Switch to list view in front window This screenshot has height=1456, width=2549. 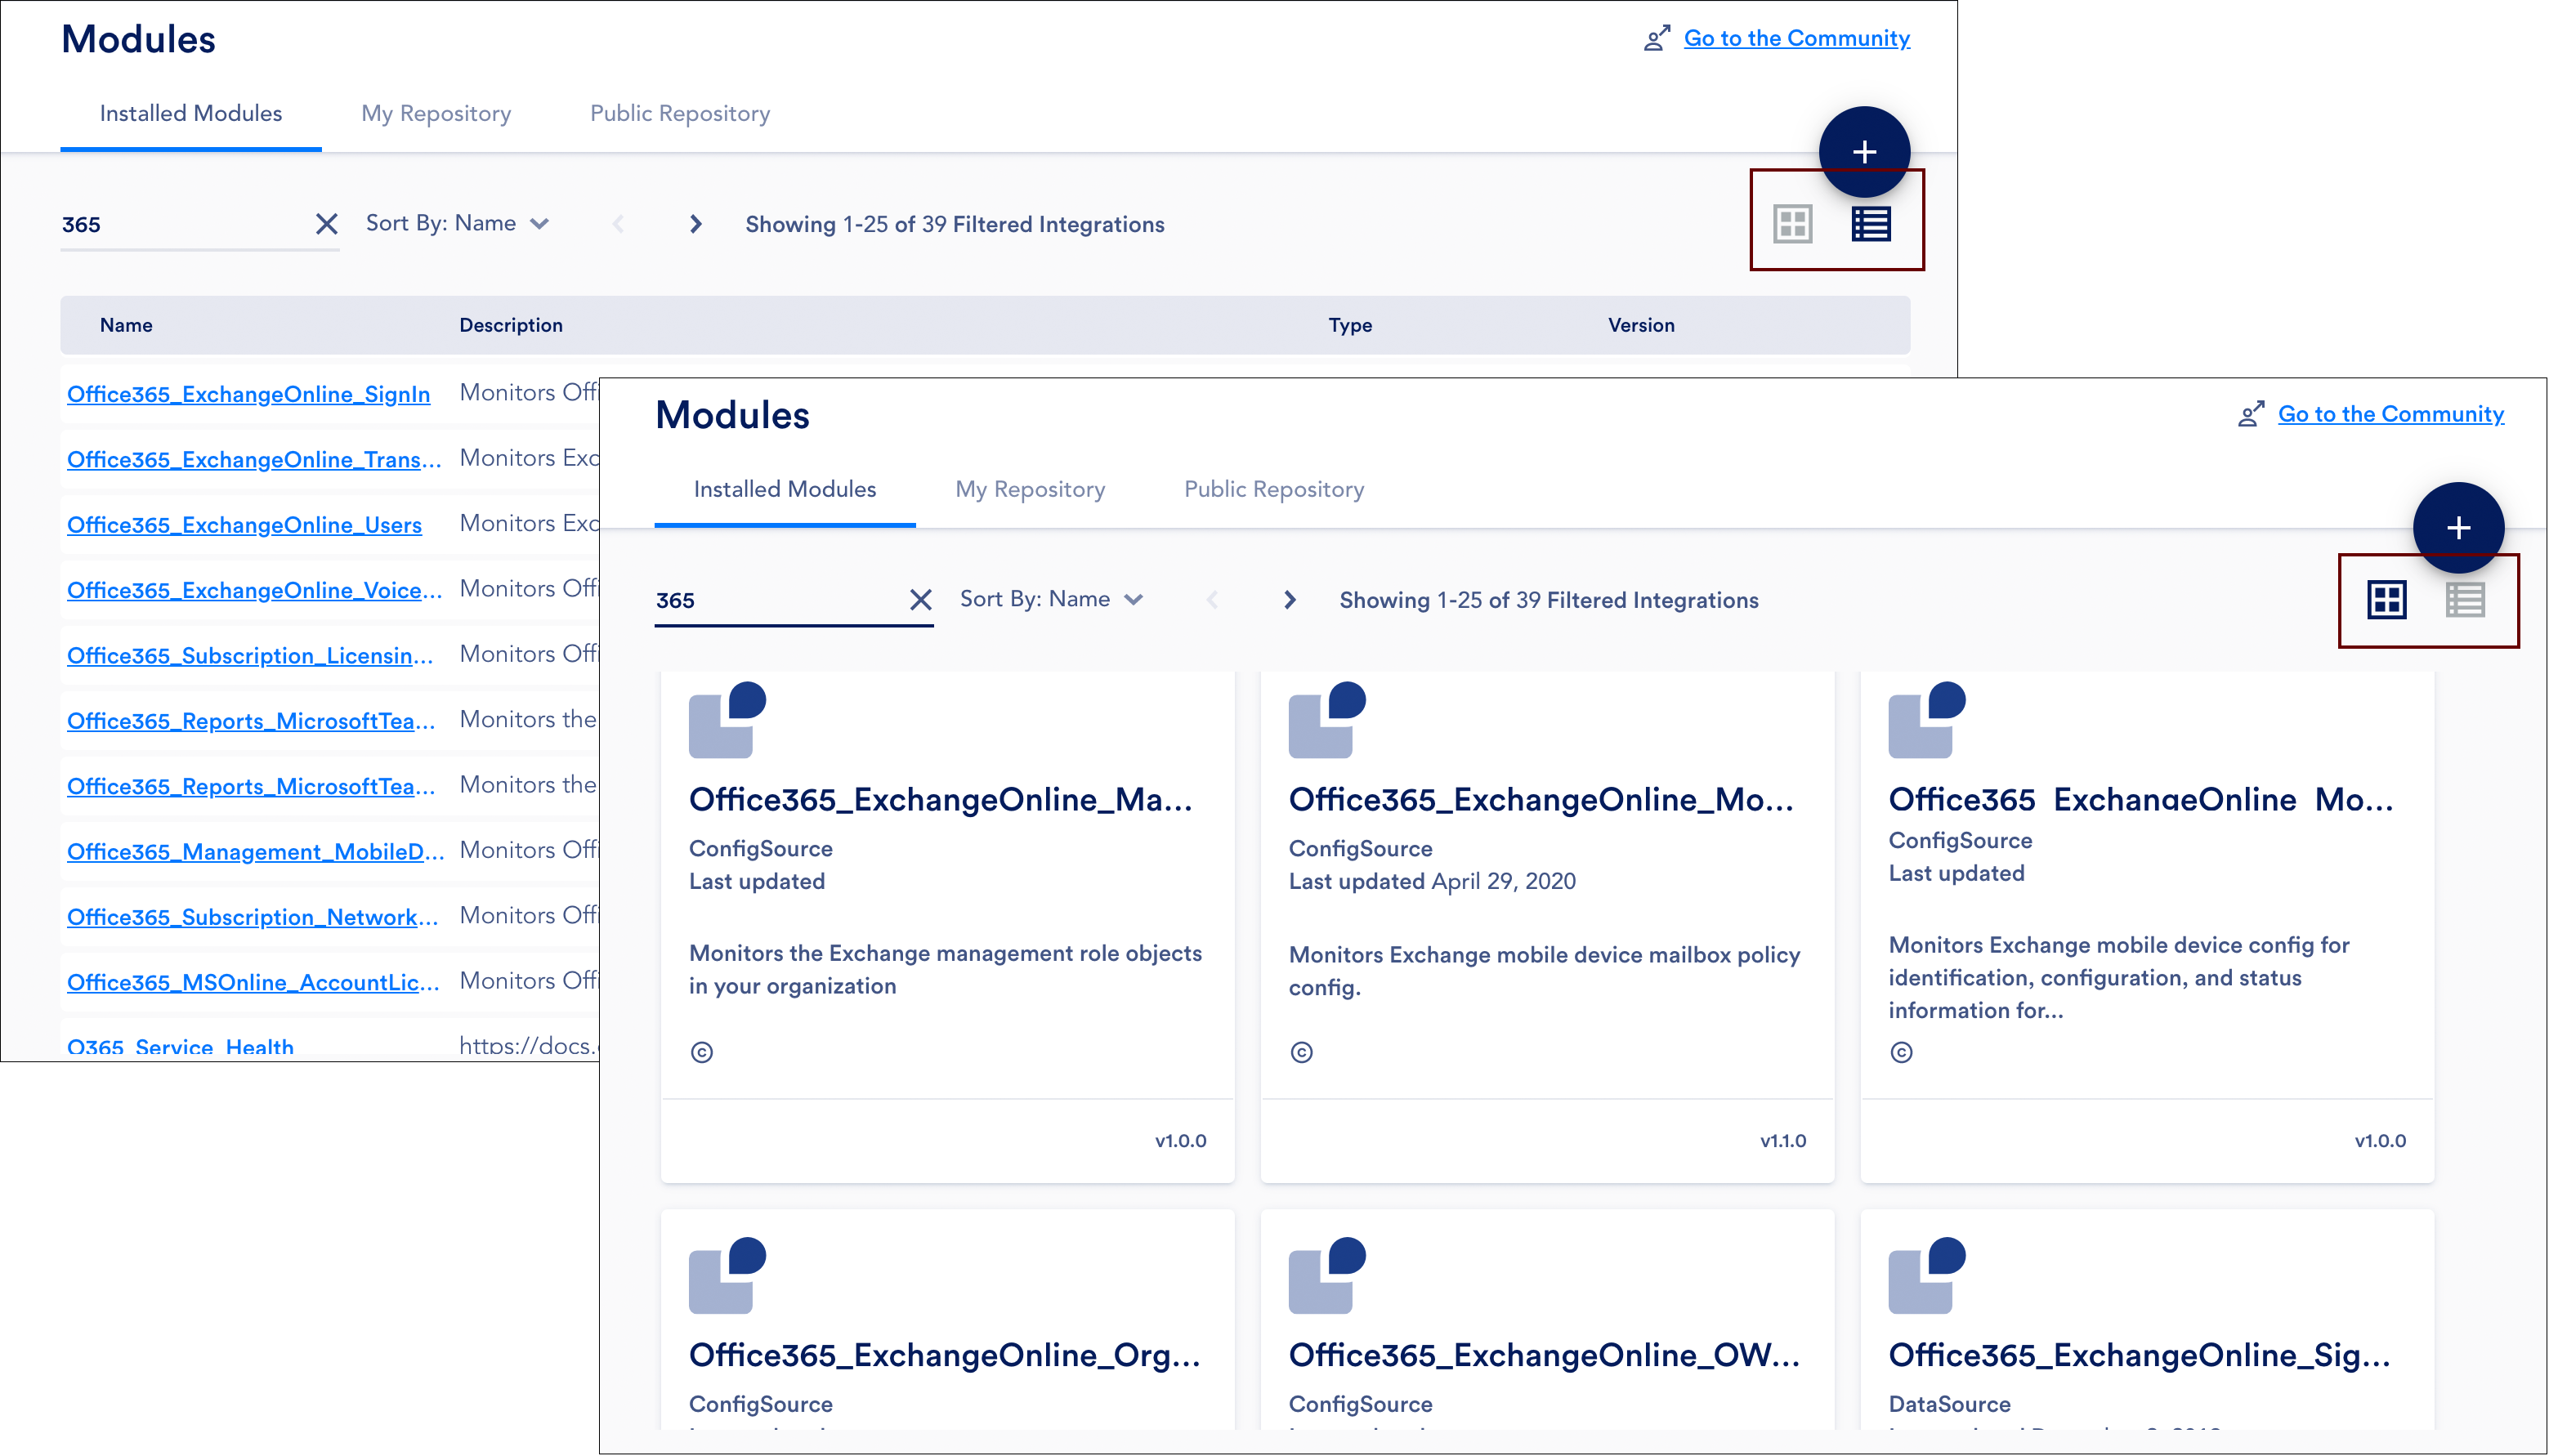(2464, 600)
